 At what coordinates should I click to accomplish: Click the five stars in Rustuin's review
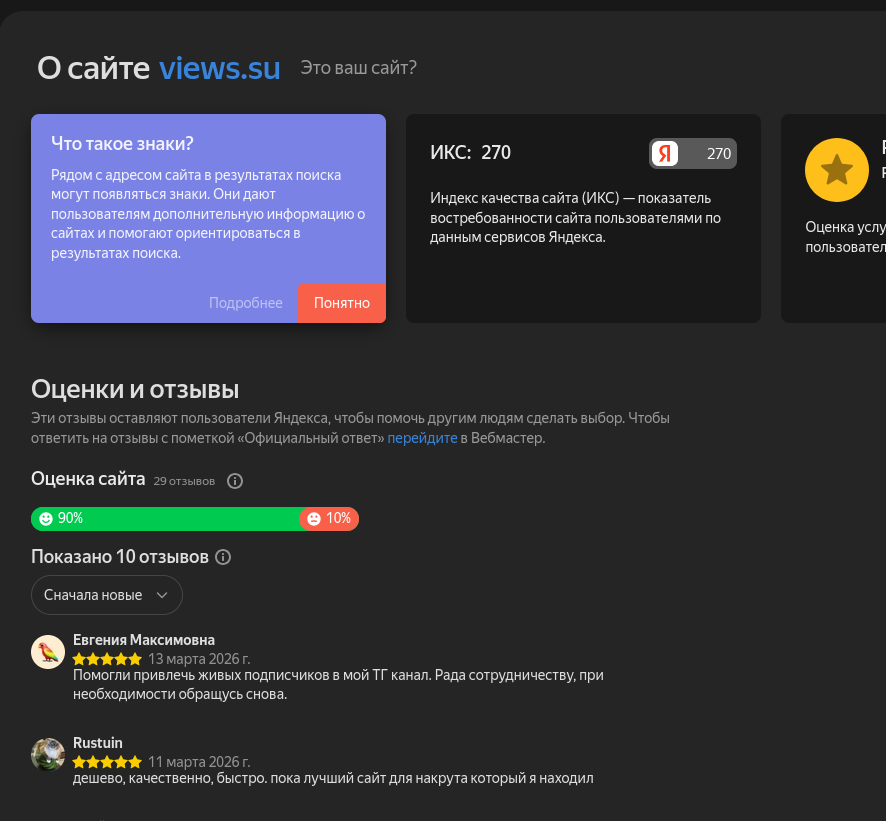pyautogui.click(x=107, y=762)
